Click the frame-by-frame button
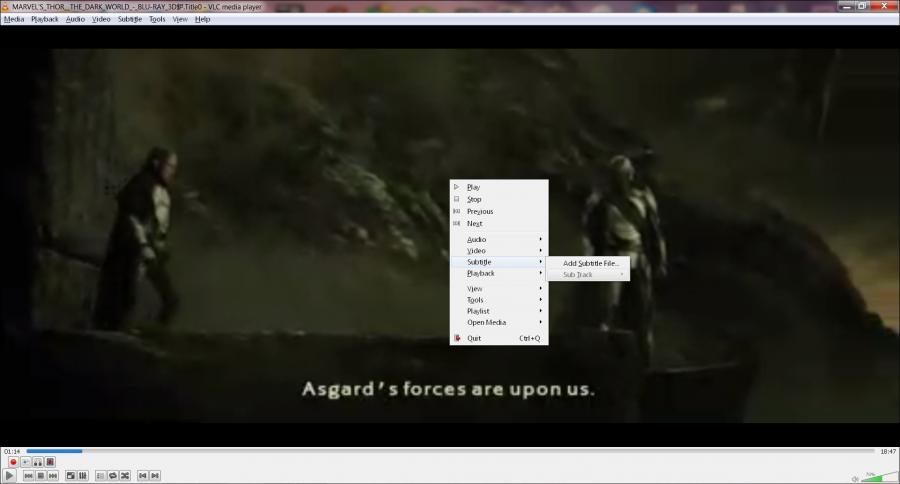The width and height of the screenshot is (900, 484). [51, 462]
